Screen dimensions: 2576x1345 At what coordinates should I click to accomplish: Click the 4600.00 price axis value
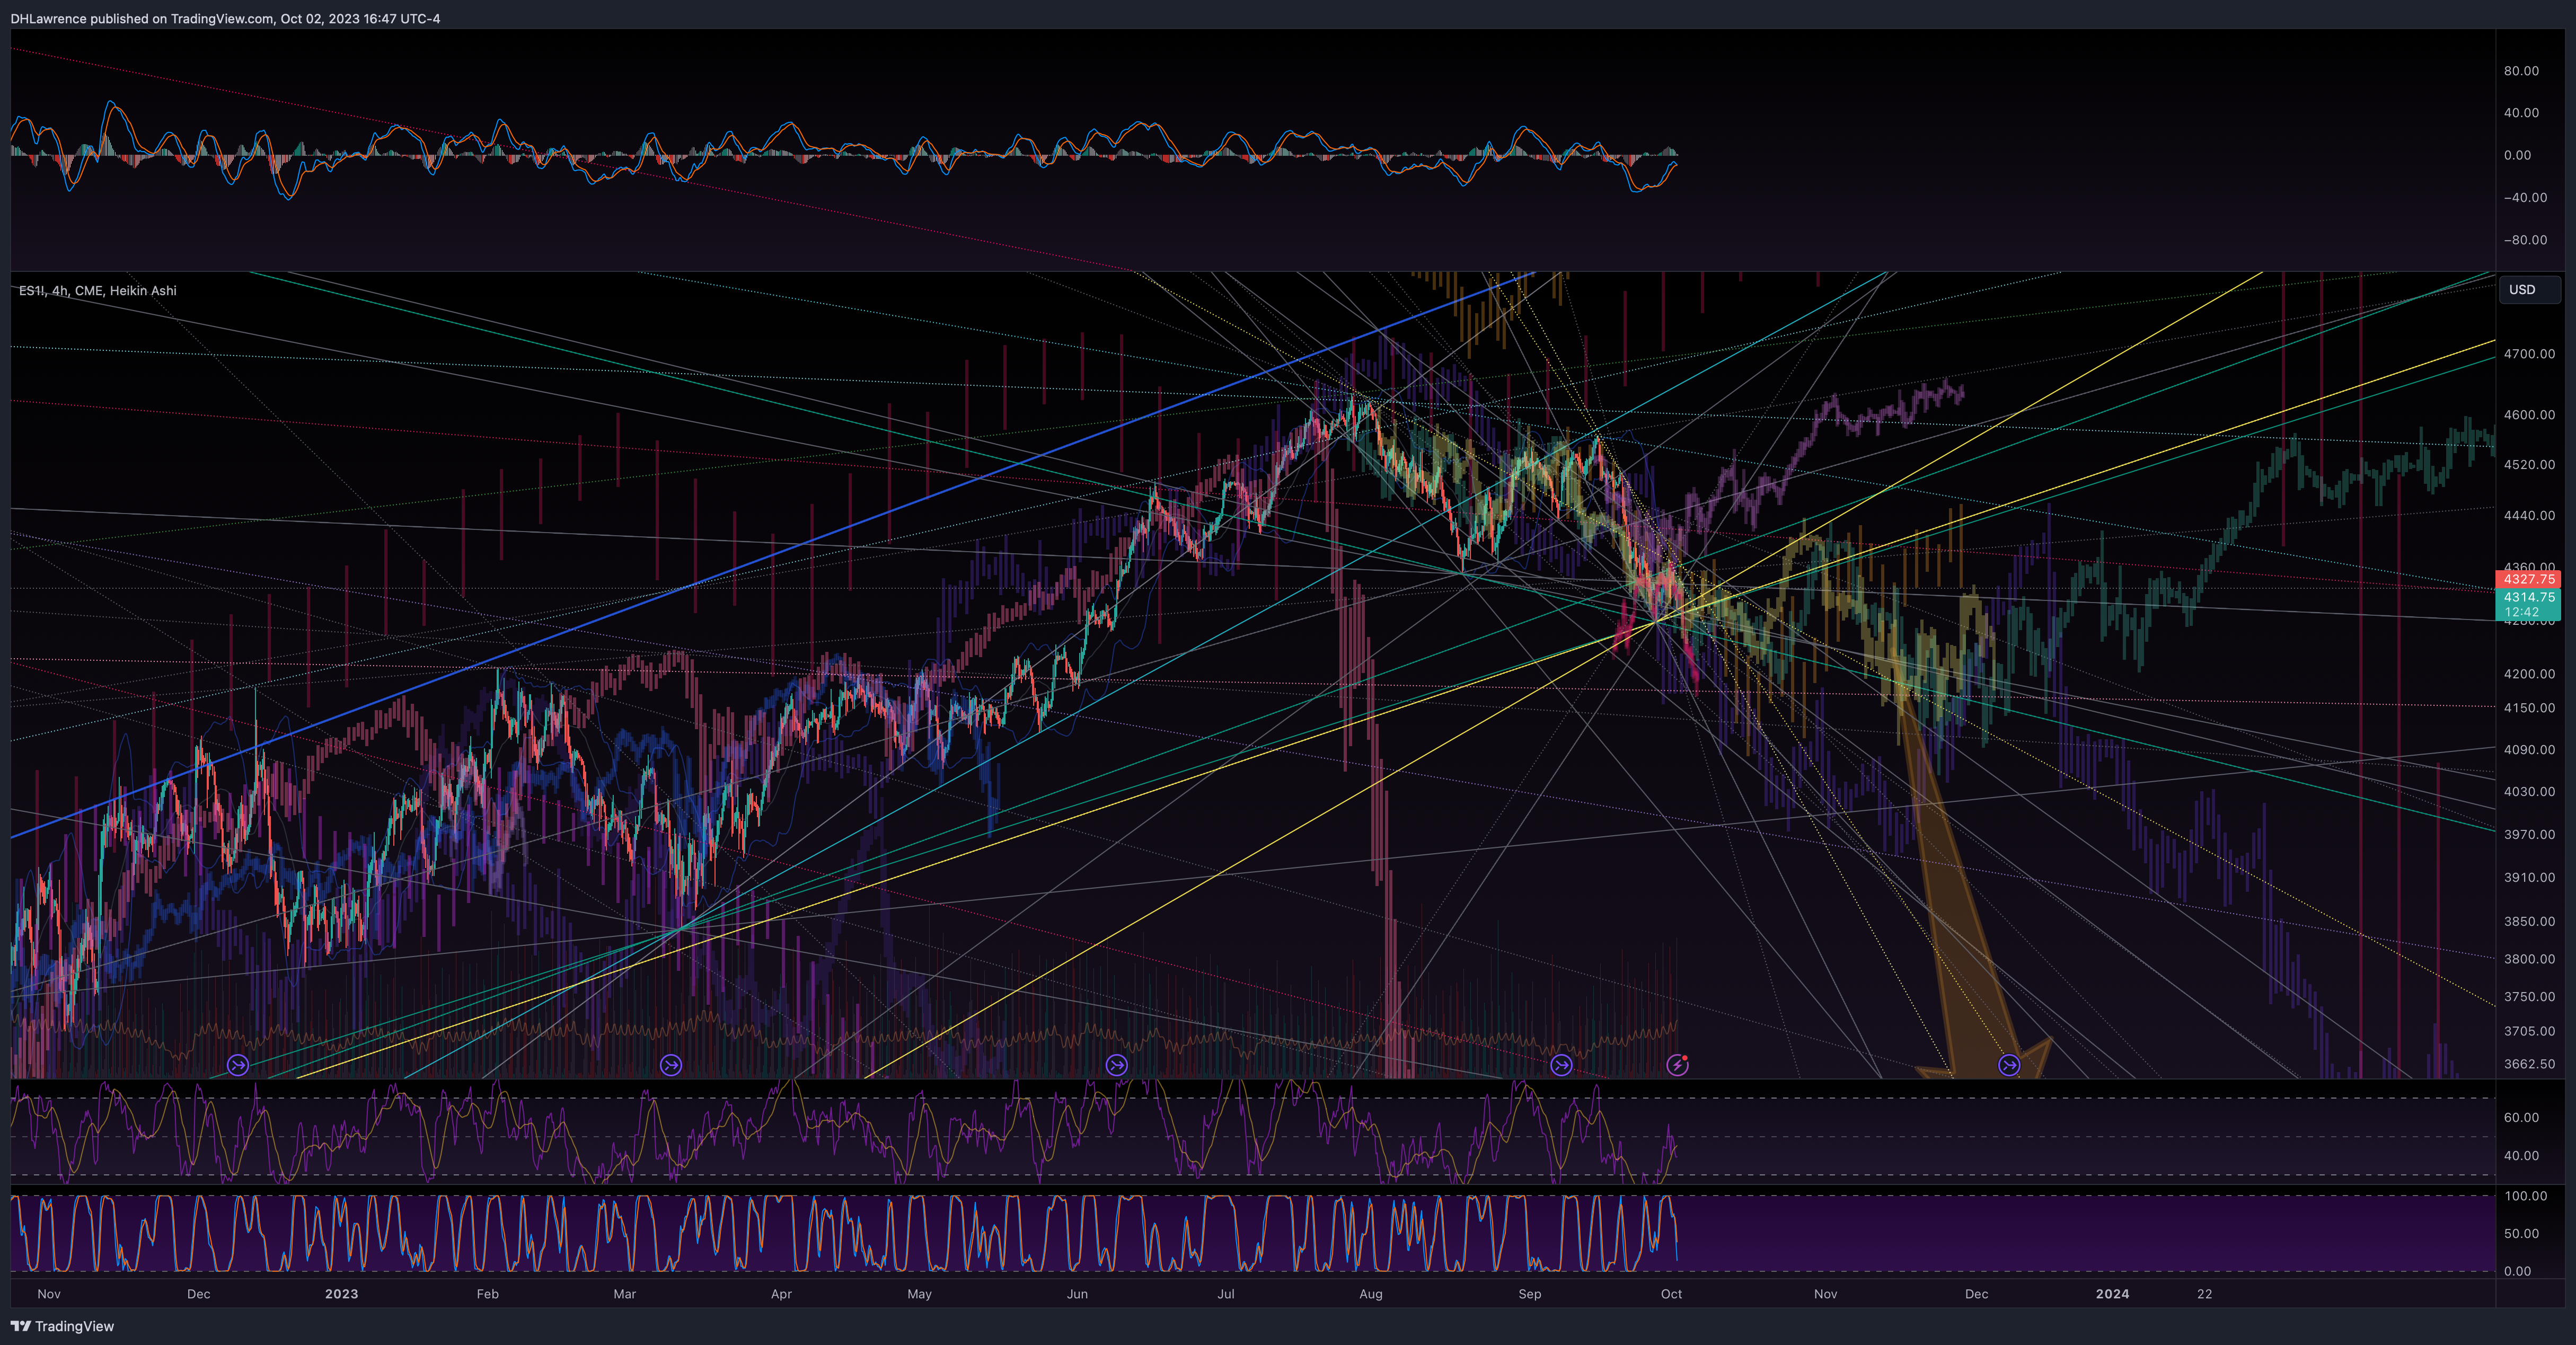click(x=2529, y=414)
